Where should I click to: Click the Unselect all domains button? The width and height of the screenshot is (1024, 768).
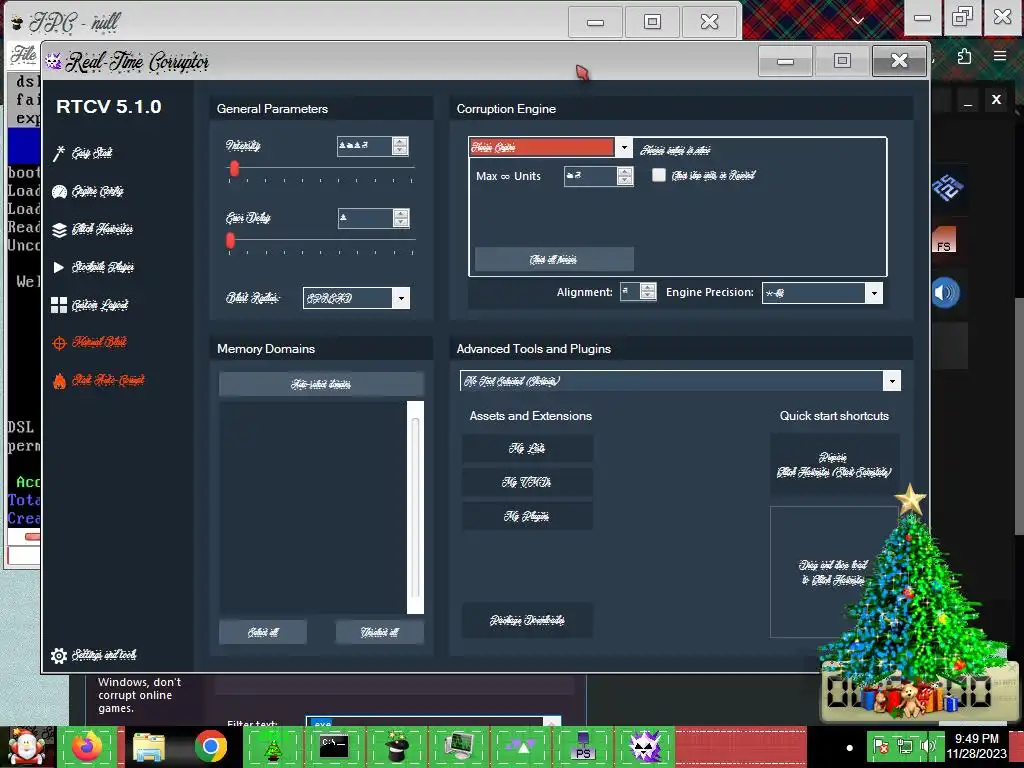click(x=380, y=632)
